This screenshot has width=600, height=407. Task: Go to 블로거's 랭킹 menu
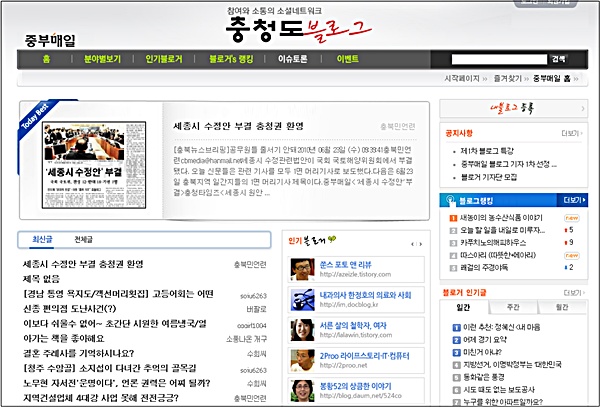231,59
